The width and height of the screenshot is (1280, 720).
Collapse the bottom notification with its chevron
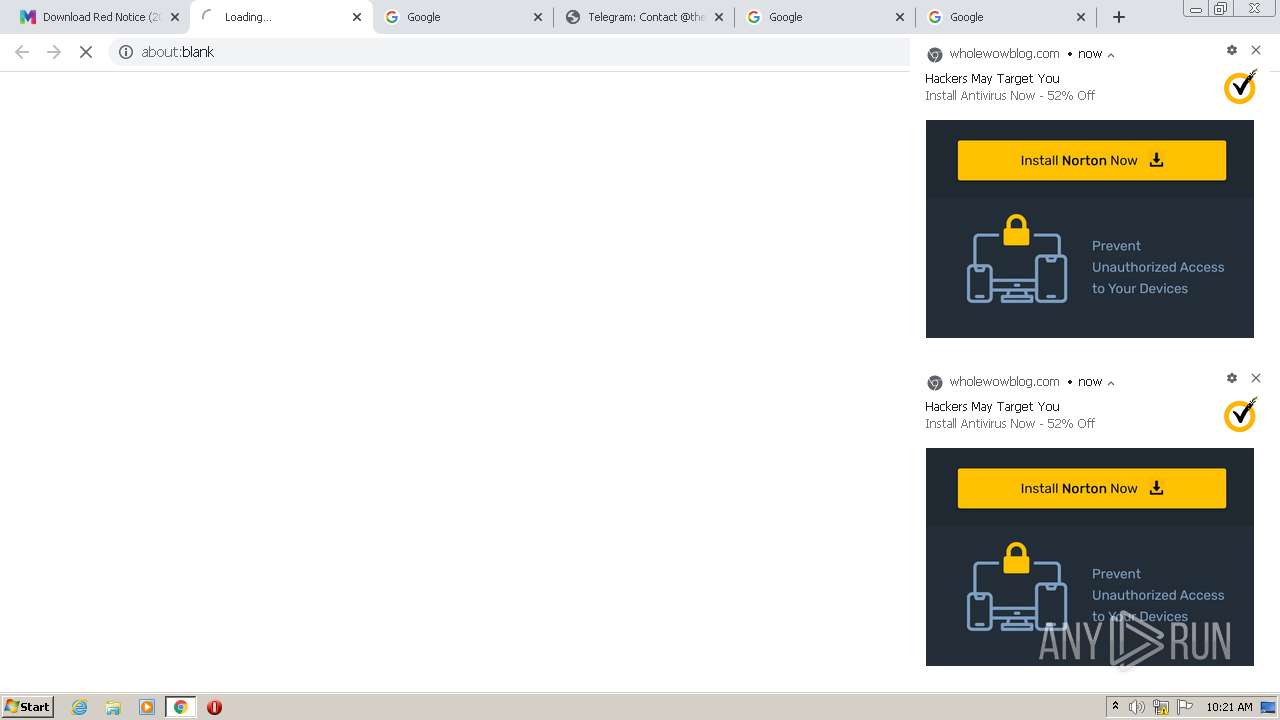(x=1111, y=383)
